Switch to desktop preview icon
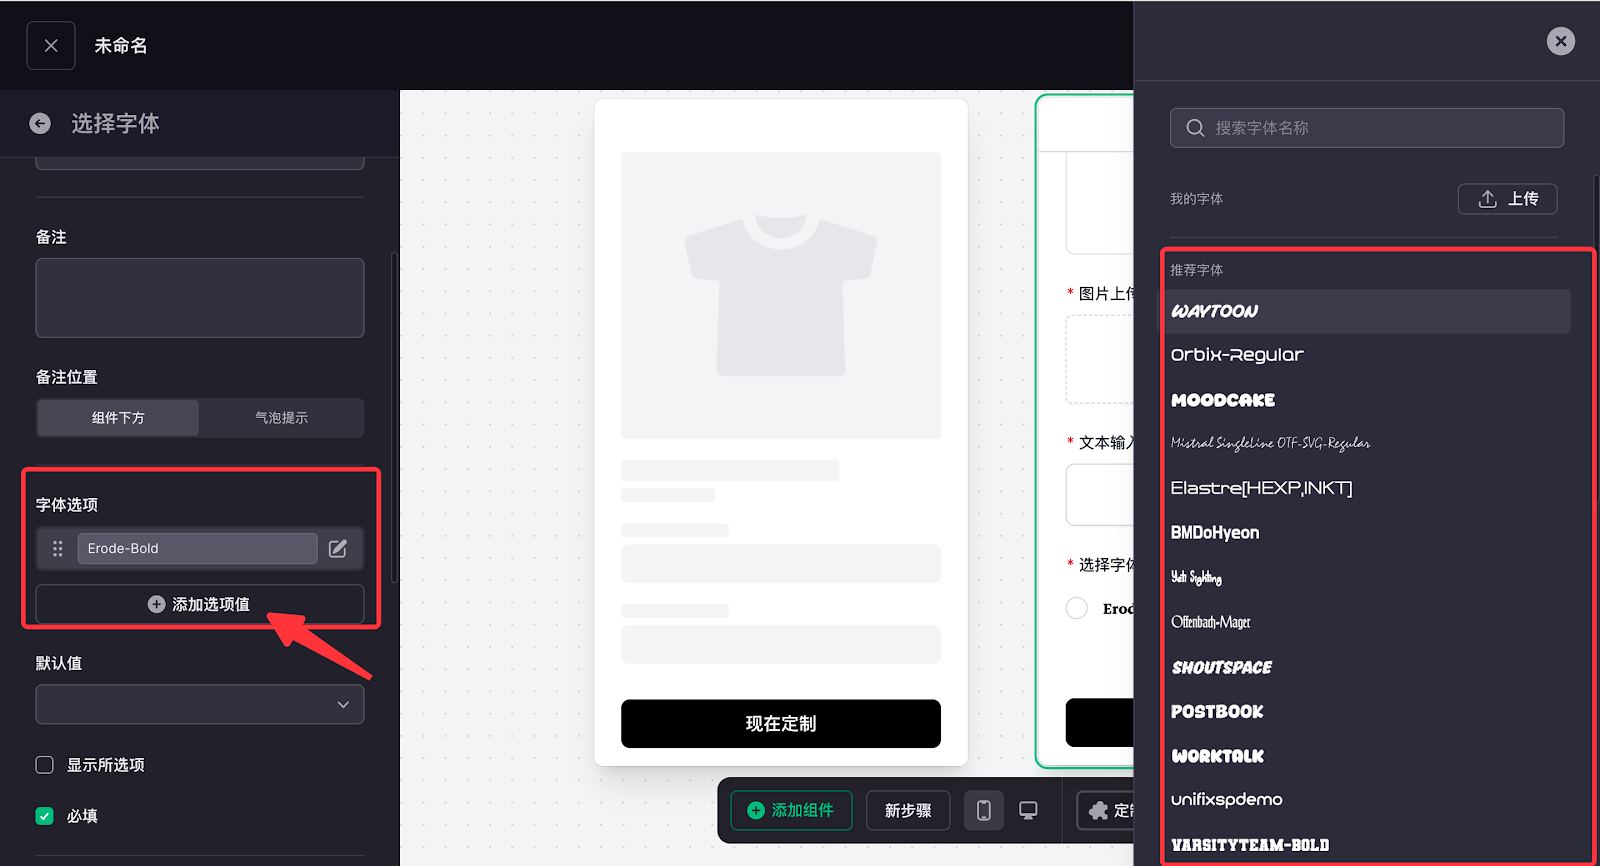 [x=1028, y=810]
